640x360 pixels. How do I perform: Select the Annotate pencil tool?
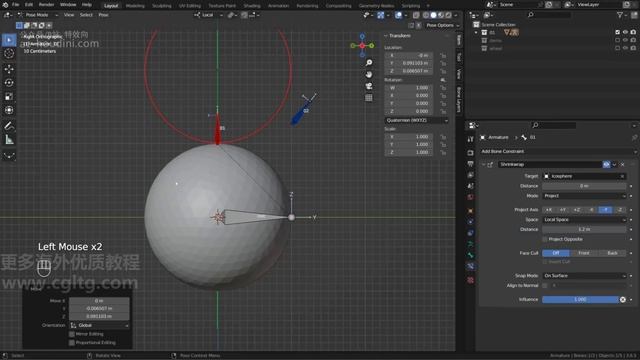point(9,126)
